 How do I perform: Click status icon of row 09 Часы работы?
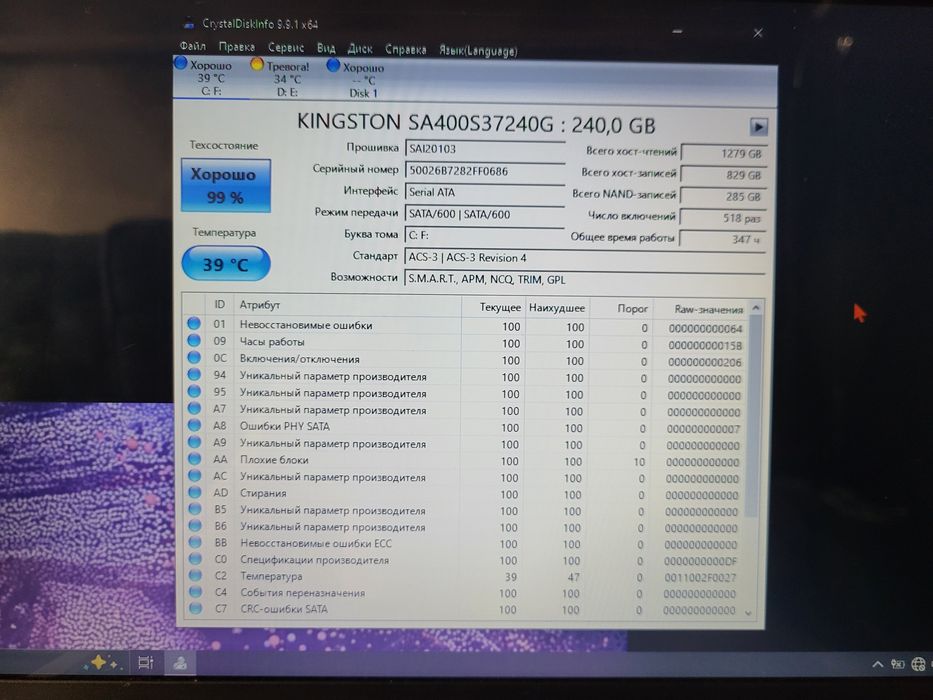click(x=194, y=340)
